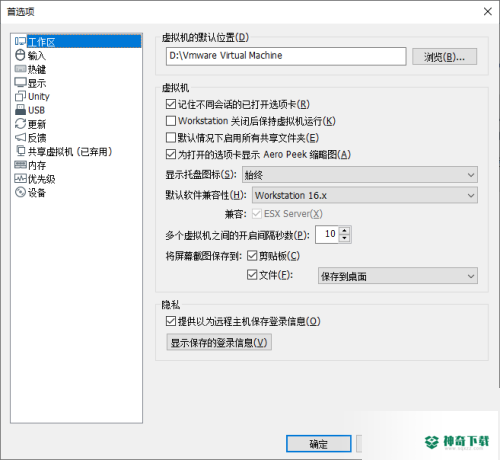500x460 pixels.
Task: Click the 显示 monitor icon
Action: coord(20,83)
